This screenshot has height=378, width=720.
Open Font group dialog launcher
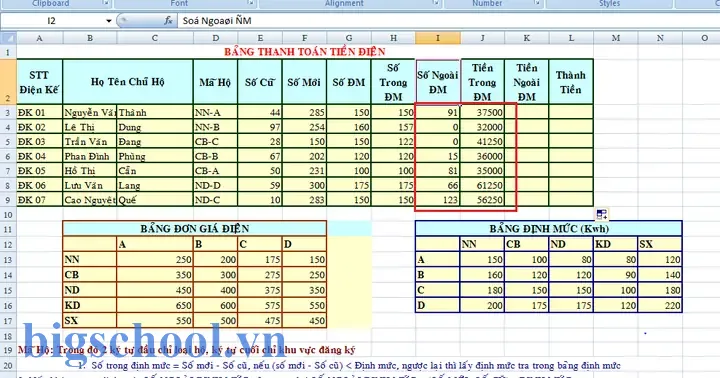251,3
